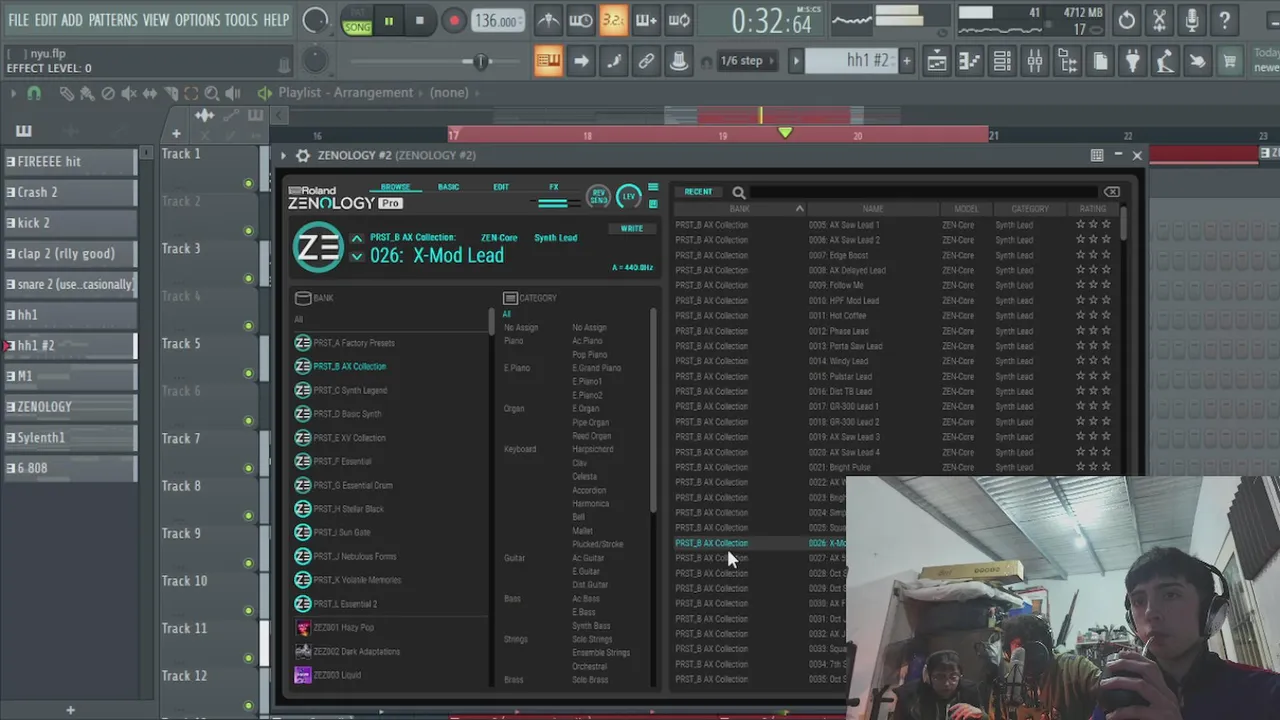Click the record button
The image size is (1280, 720).
[454, 21]
